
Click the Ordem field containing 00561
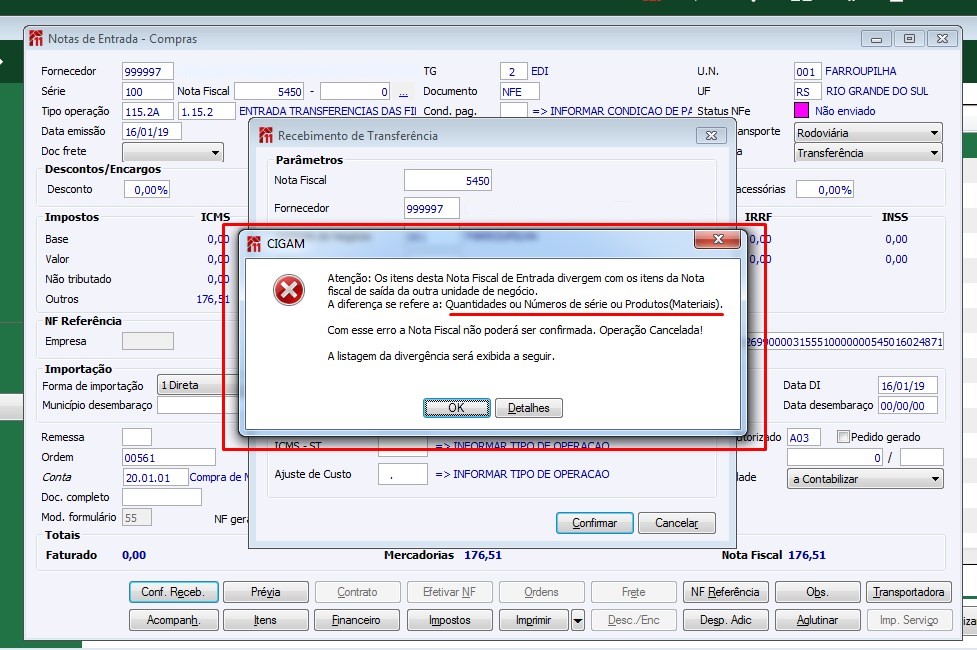tap(169, 457)
